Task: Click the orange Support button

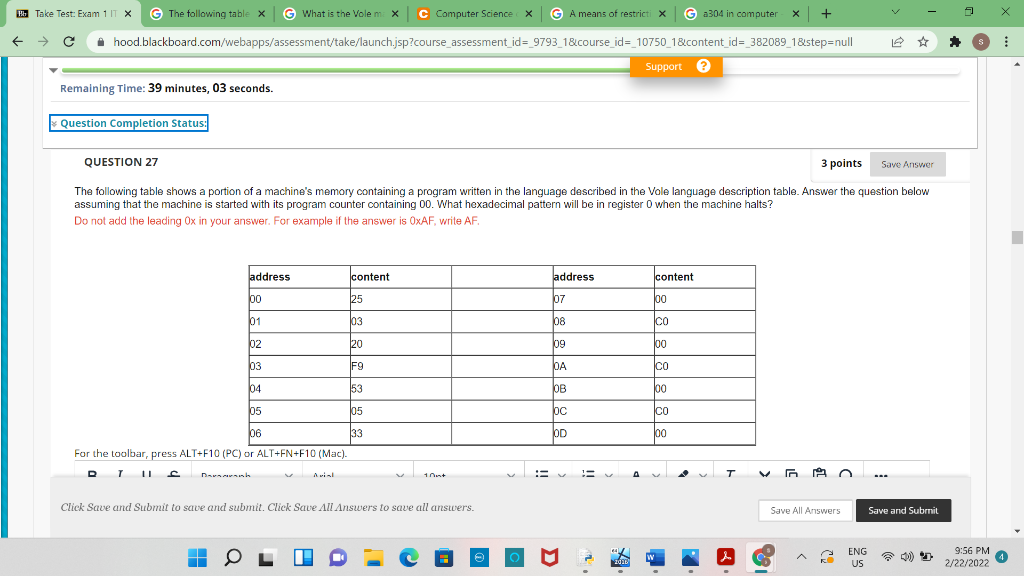Action: (x=676, y=67)
